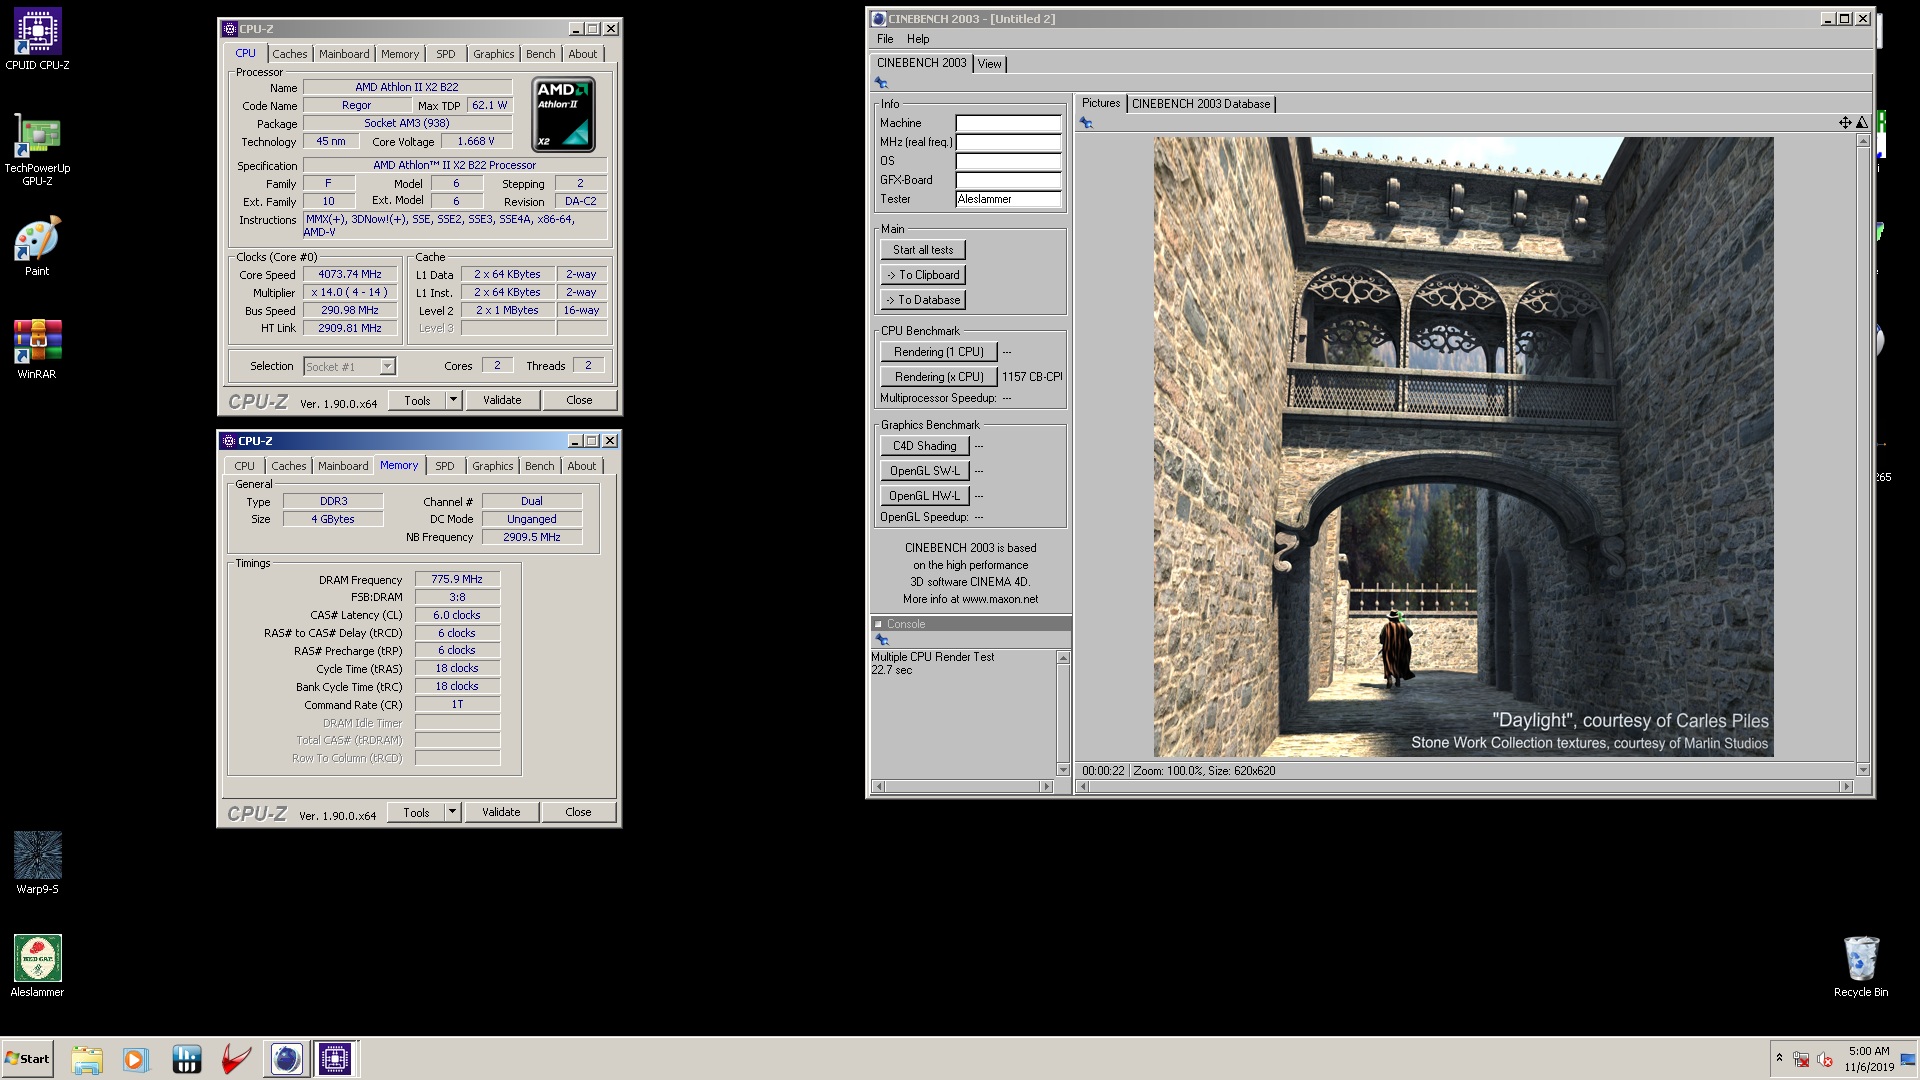Launch Windows Media Player from taskbar
Image resolution: width=1920 pixels, height=1080 pixels.
click(135, 1059)
